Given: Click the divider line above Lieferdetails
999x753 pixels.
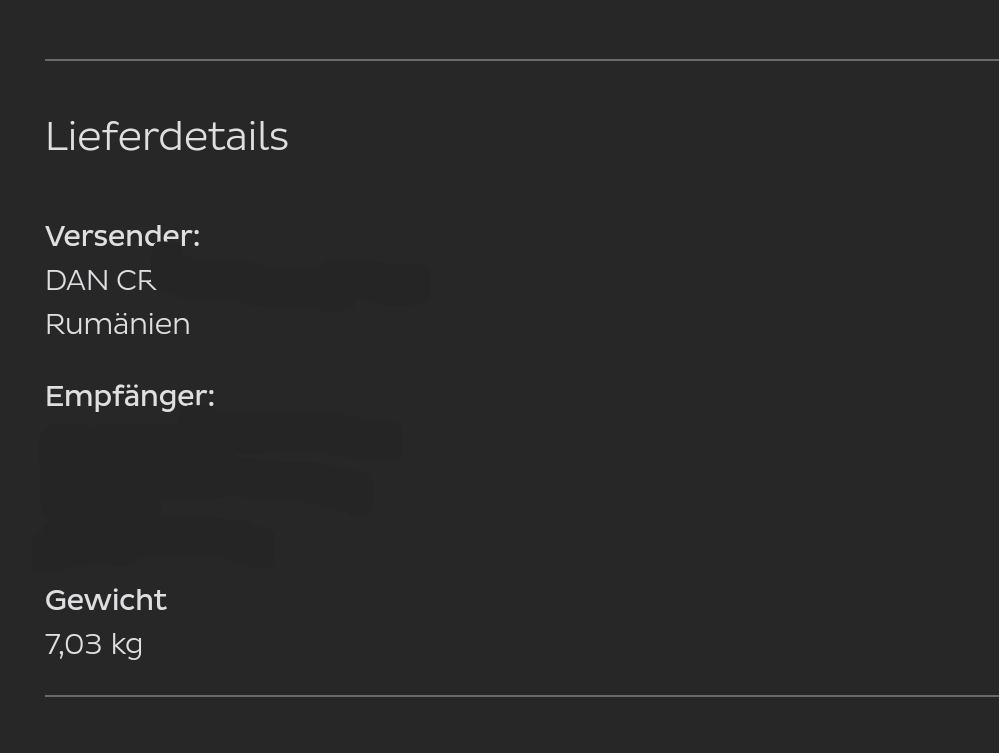Looking at the screenshot, I should 522,60.
